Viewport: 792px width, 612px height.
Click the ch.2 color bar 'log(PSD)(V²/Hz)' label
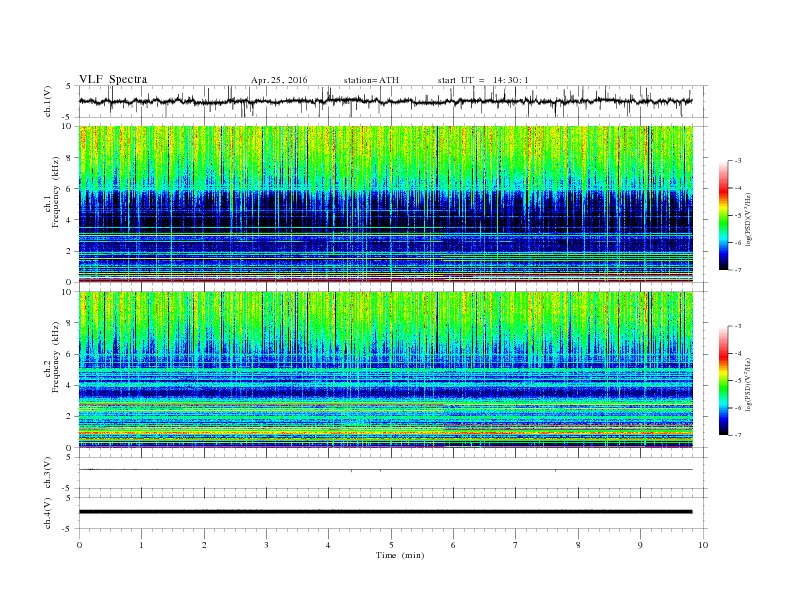pyautogui.click(x=749, y=384)
